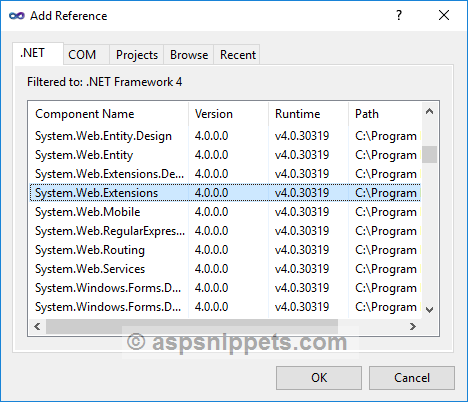This screenshot has width=468, height=402.
Task: Switch to the Projects tab
Action: tap(136, 54)
